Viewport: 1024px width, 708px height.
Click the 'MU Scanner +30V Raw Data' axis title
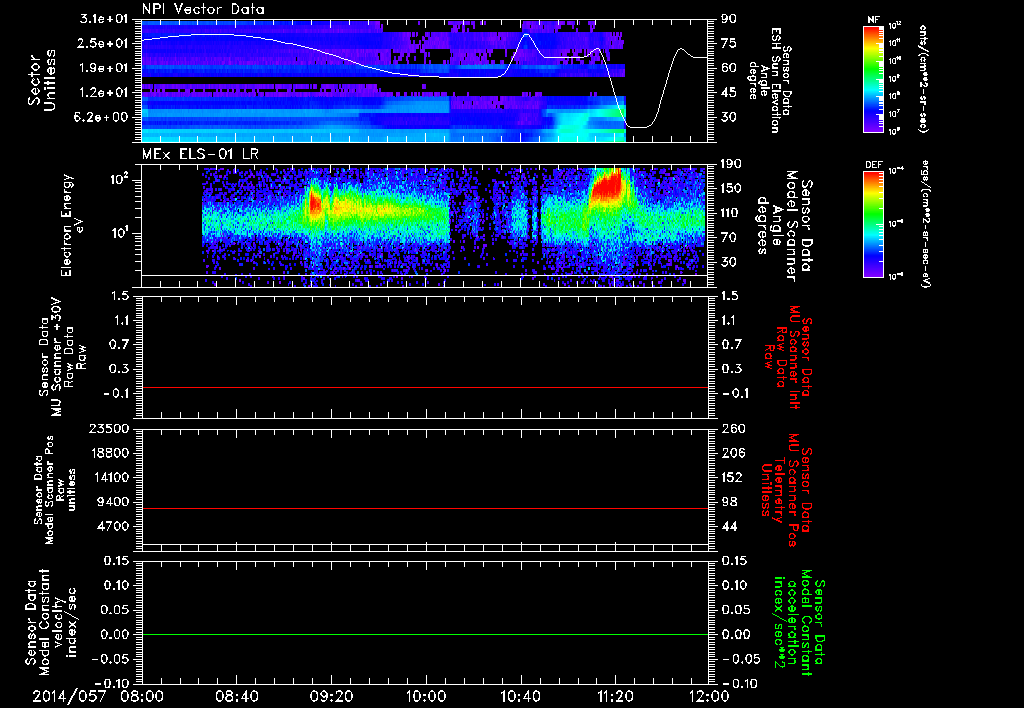[62, 357]
